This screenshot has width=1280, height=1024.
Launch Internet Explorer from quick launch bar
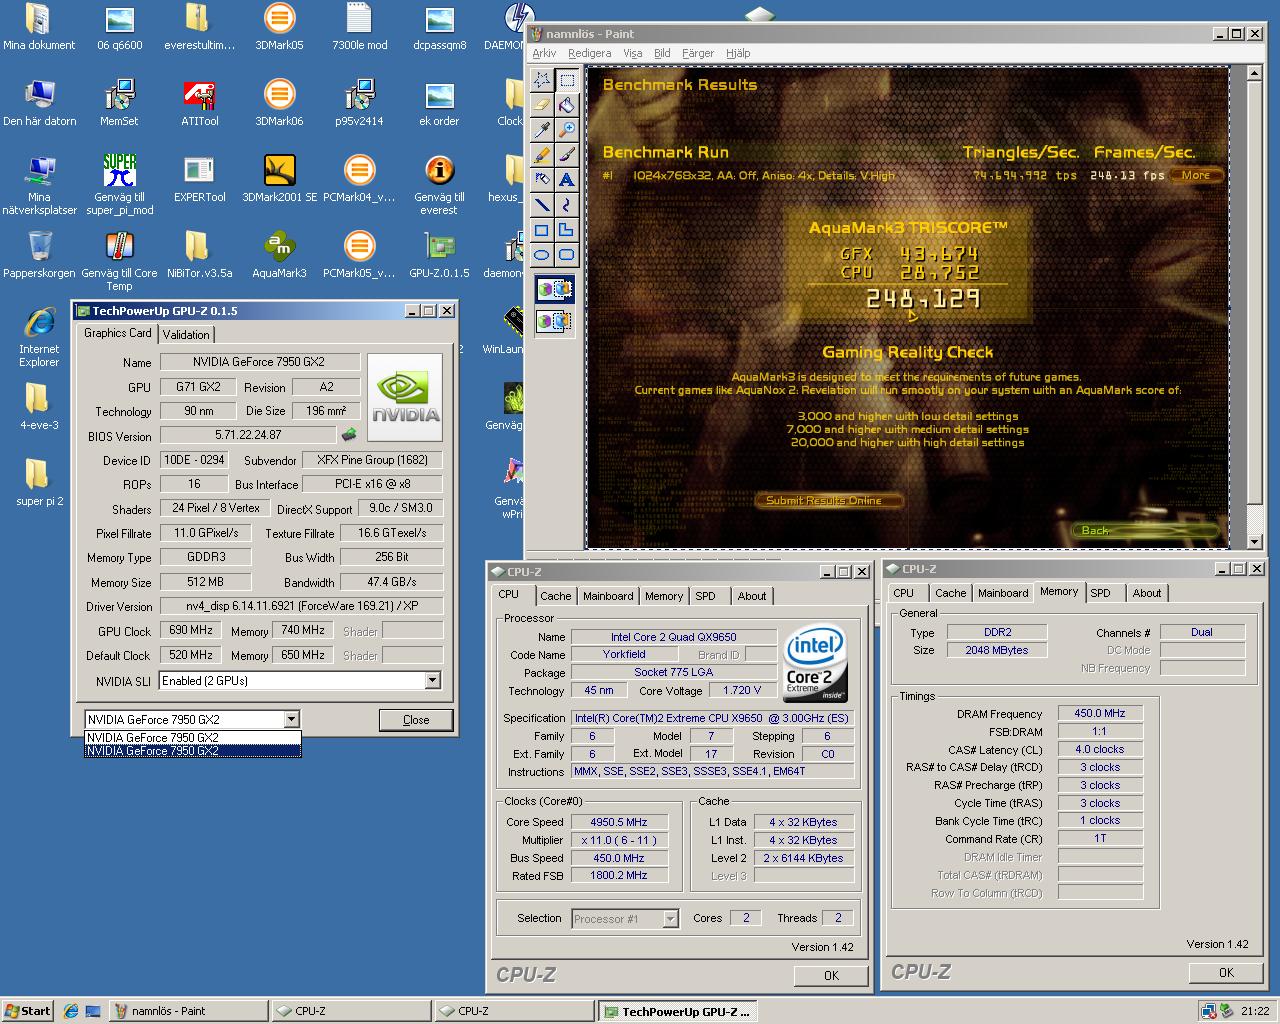coord(71,1011)
